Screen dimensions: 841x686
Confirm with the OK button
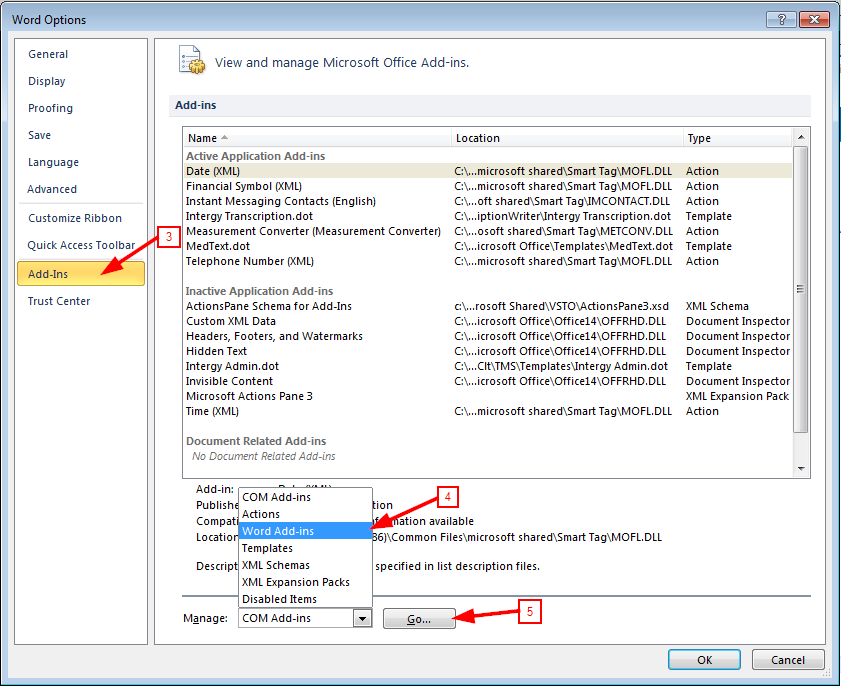point(704,660)
